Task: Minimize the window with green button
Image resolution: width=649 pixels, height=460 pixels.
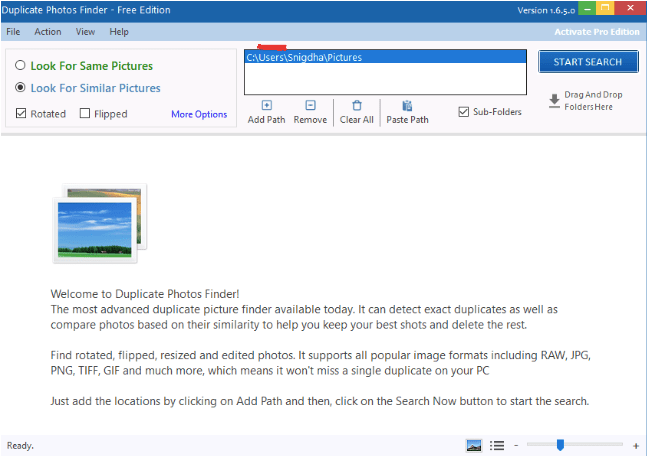Action: 587,8
